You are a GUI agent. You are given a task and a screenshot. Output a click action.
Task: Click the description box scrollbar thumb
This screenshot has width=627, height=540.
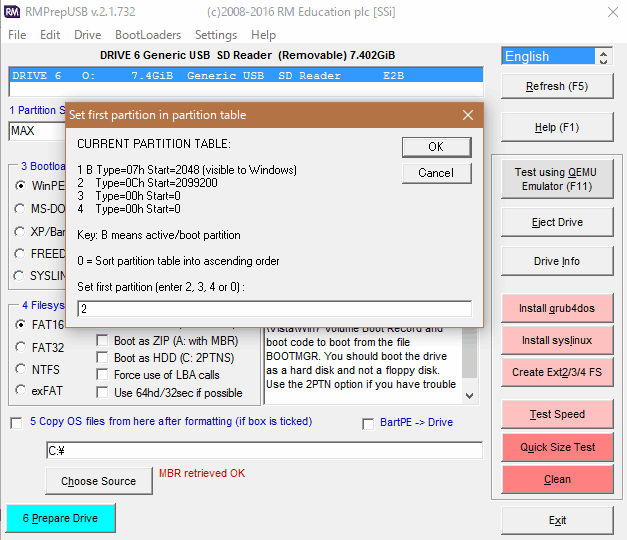pos(469,353)
